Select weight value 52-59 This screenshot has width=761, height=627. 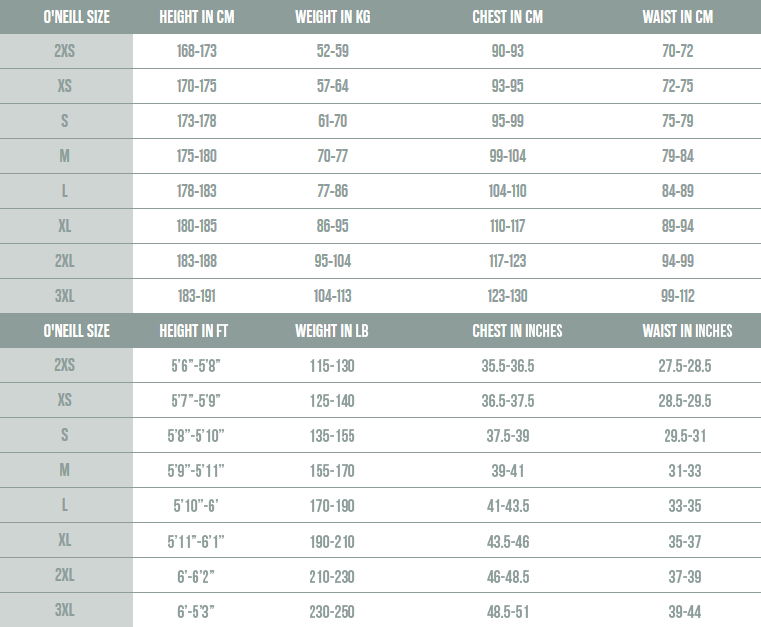click(332, 51)
